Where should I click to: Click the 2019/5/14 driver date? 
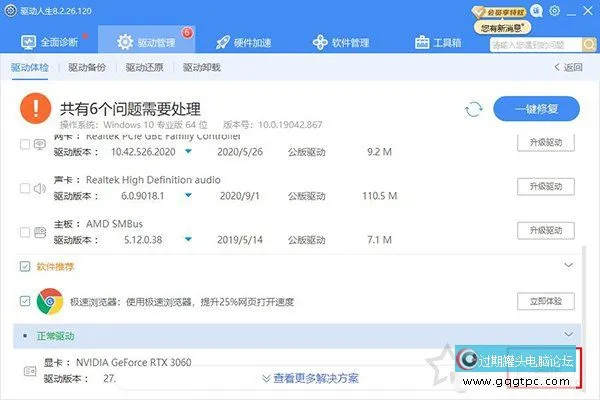[x=240, y=240]
